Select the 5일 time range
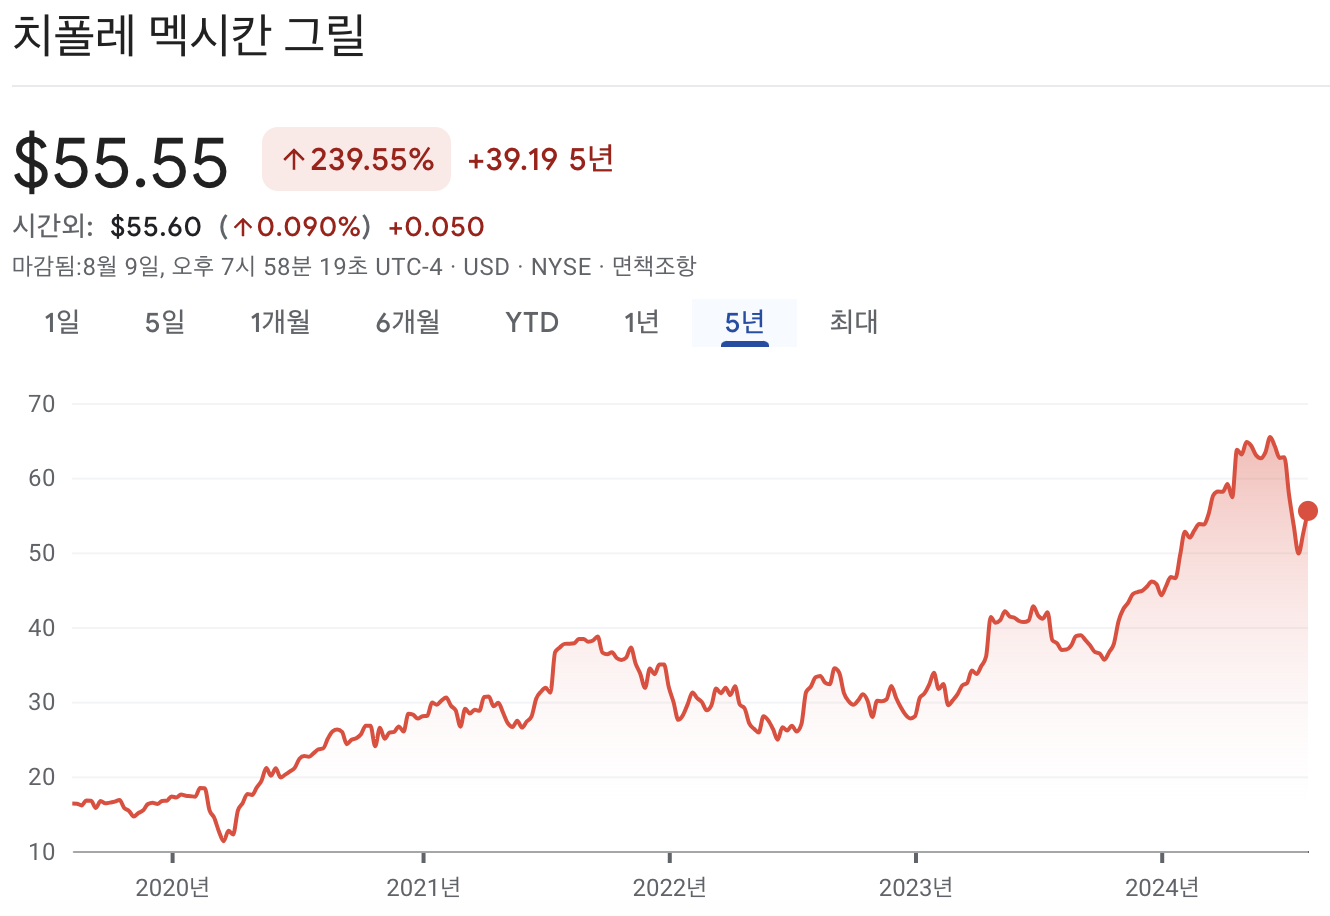The width and height of the screenshot is (1330, 916). (165, 322)
